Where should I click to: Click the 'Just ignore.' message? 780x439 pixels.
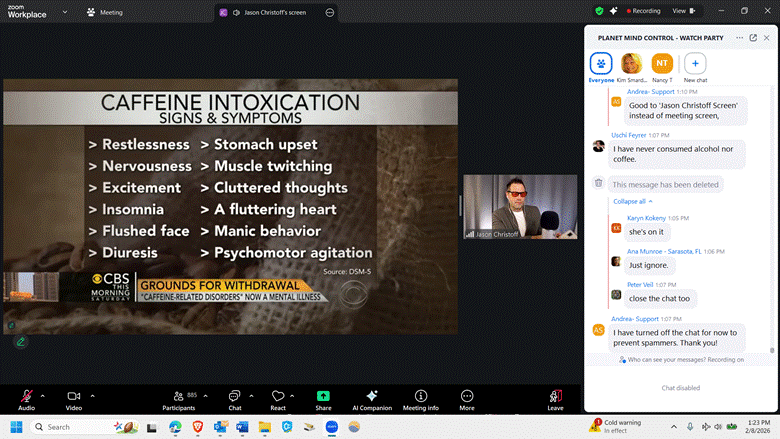[649, 265]
